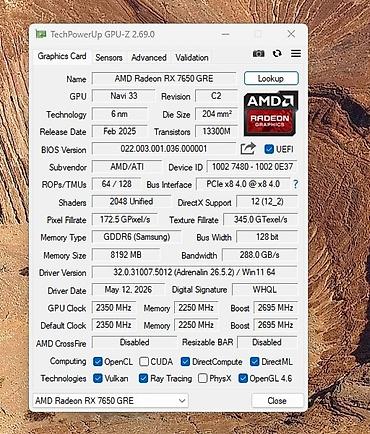Screen dimensions: 370x434
Task: Toggle the PhysX checkbox
Action: pos(202,378)
